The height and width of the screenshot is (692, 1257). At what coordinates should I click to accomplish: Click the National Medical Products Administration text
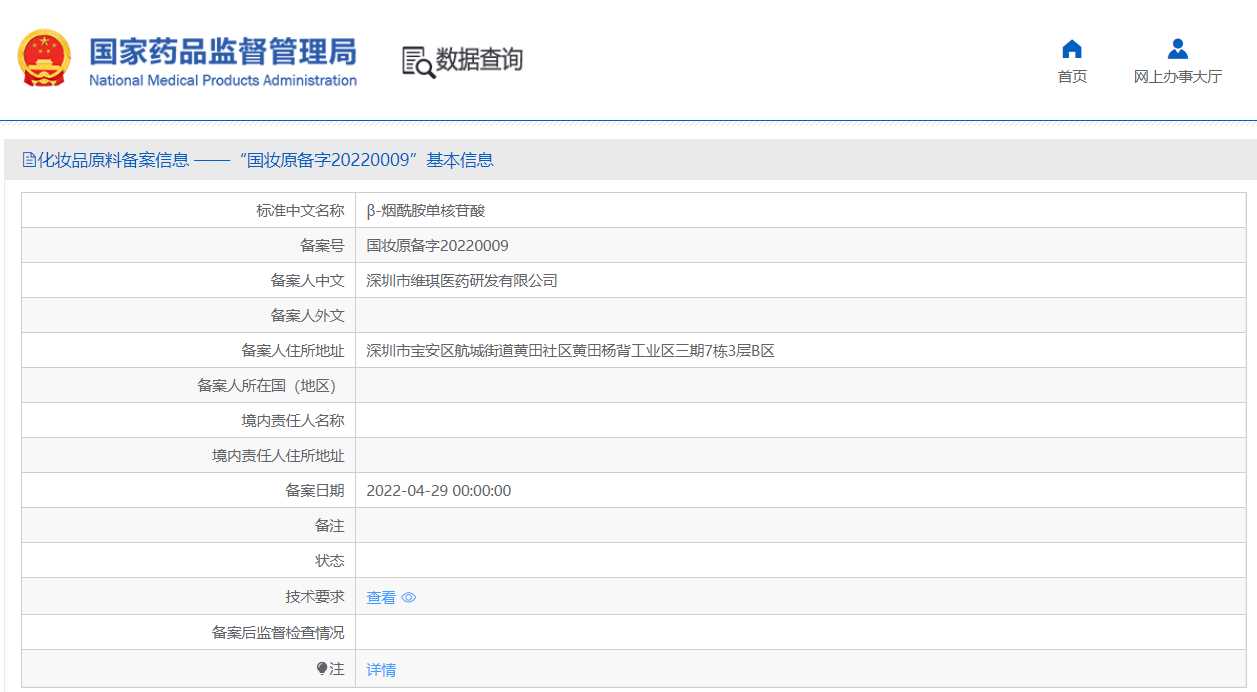[223, 81]
